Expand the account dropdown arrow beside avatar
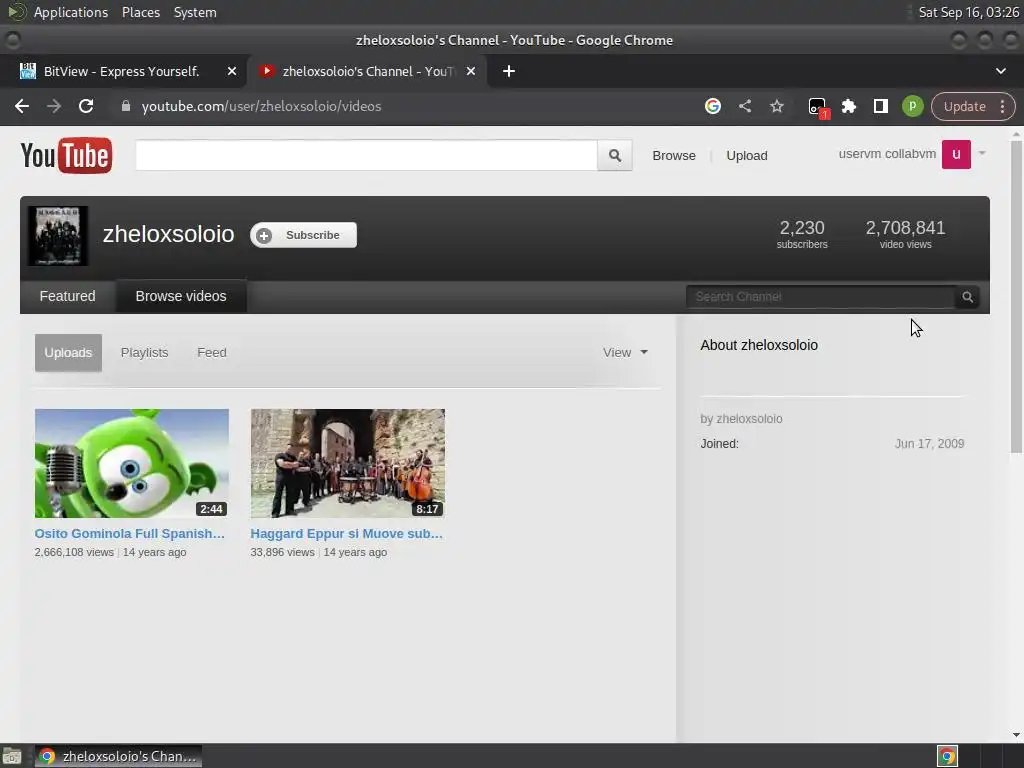 982,153
